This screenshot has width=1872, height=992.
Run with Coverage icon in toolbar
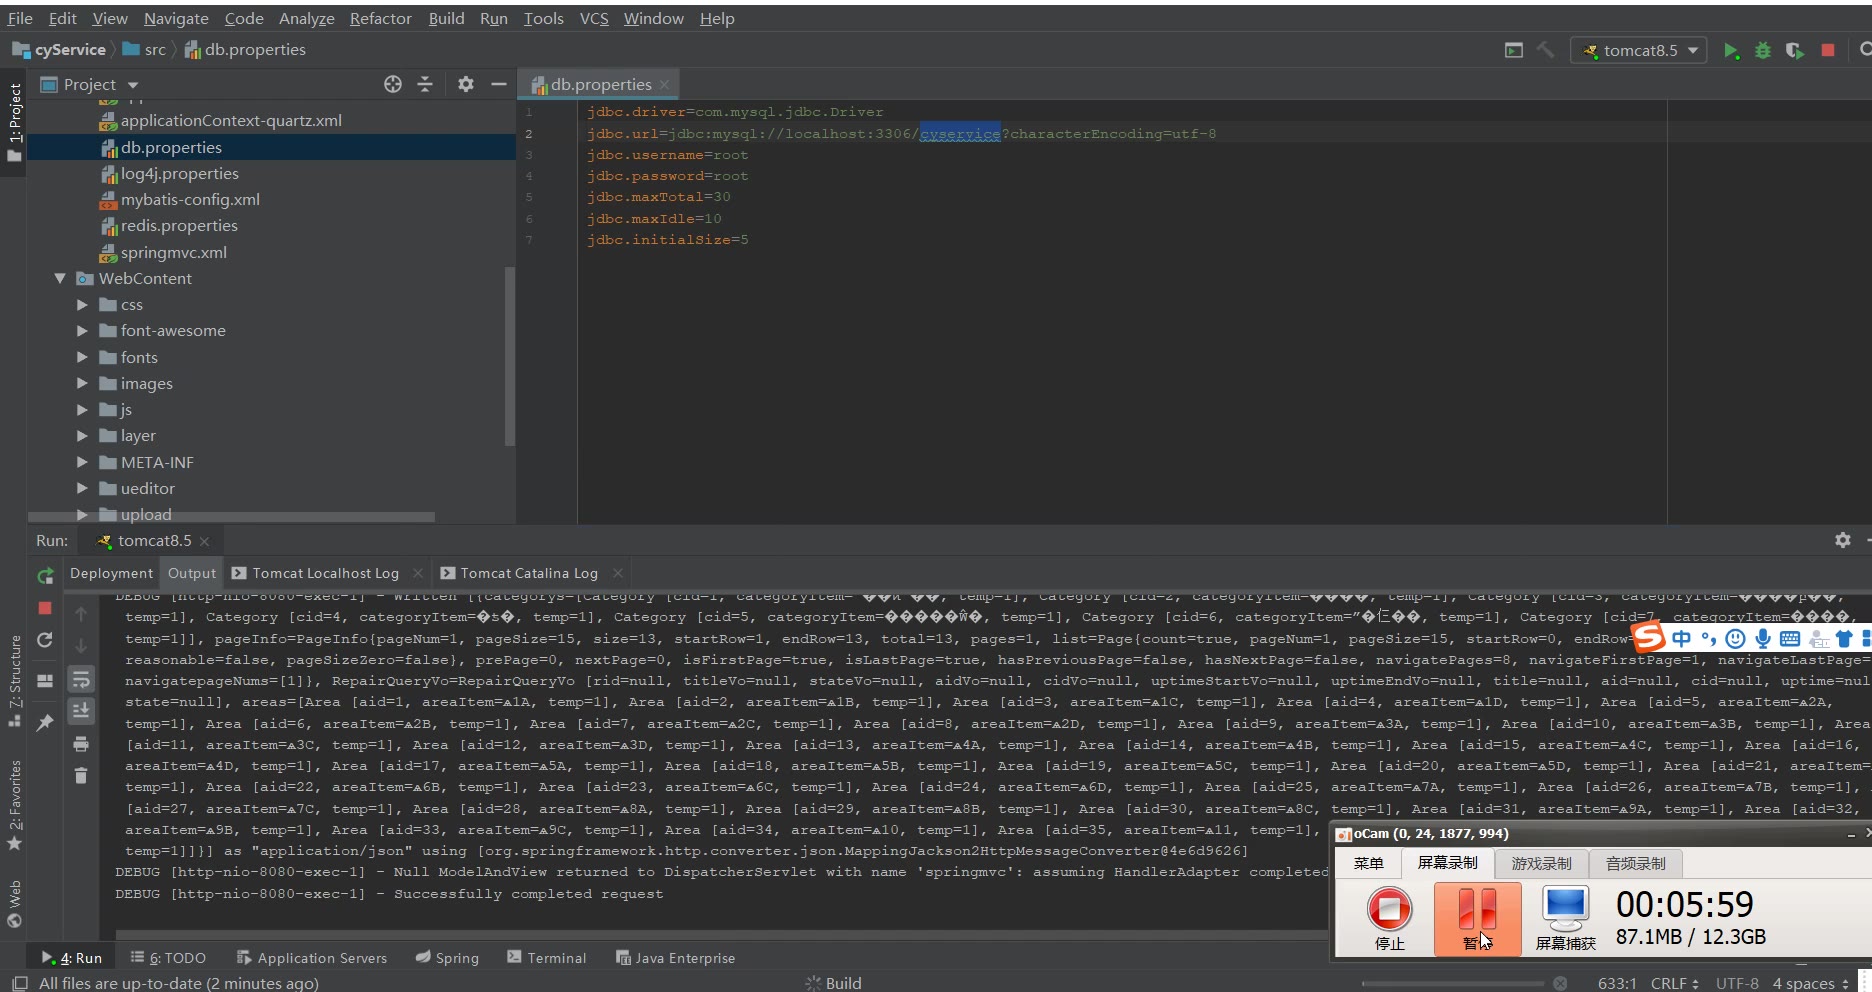click(1795, 50)
